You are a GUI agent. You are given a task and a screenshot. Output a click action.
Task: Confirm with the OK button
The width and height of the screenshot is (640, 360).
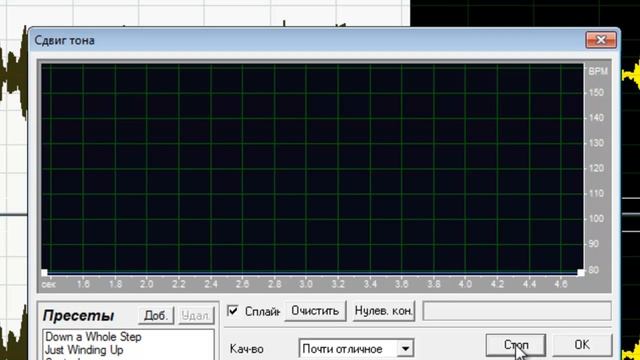click(582, 345)
